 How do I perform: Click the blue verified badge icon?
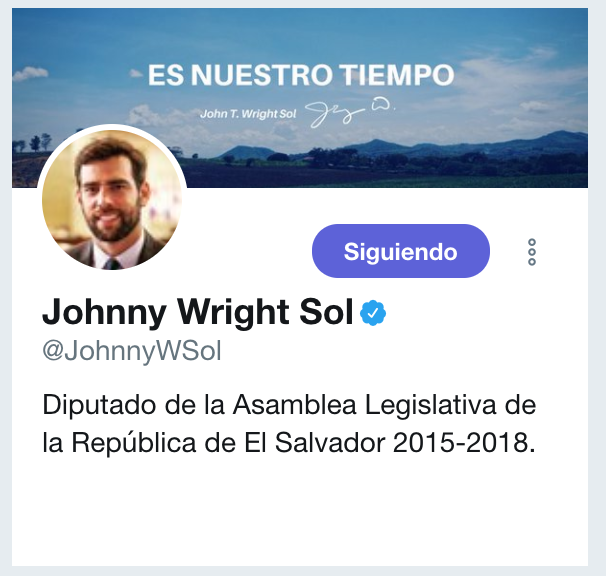point(373,313)
